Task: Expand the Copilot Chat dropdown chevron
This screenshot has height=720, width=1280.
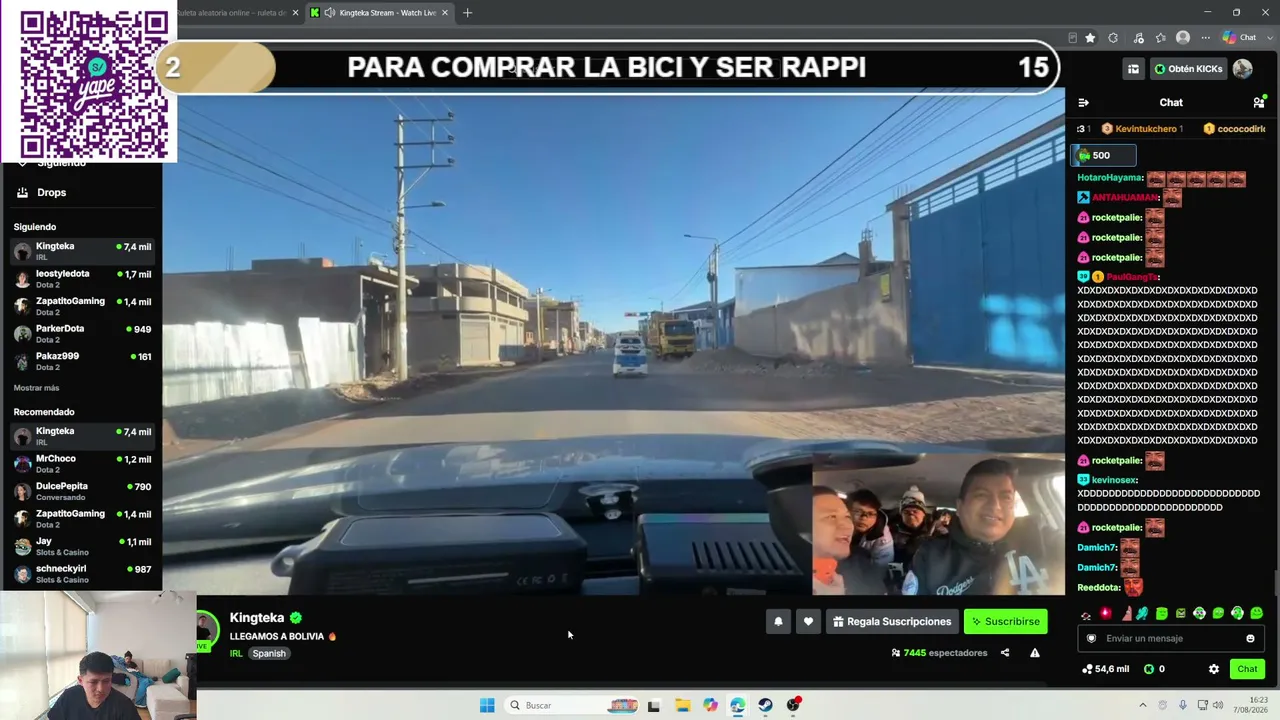Action: coord(1269,38)
